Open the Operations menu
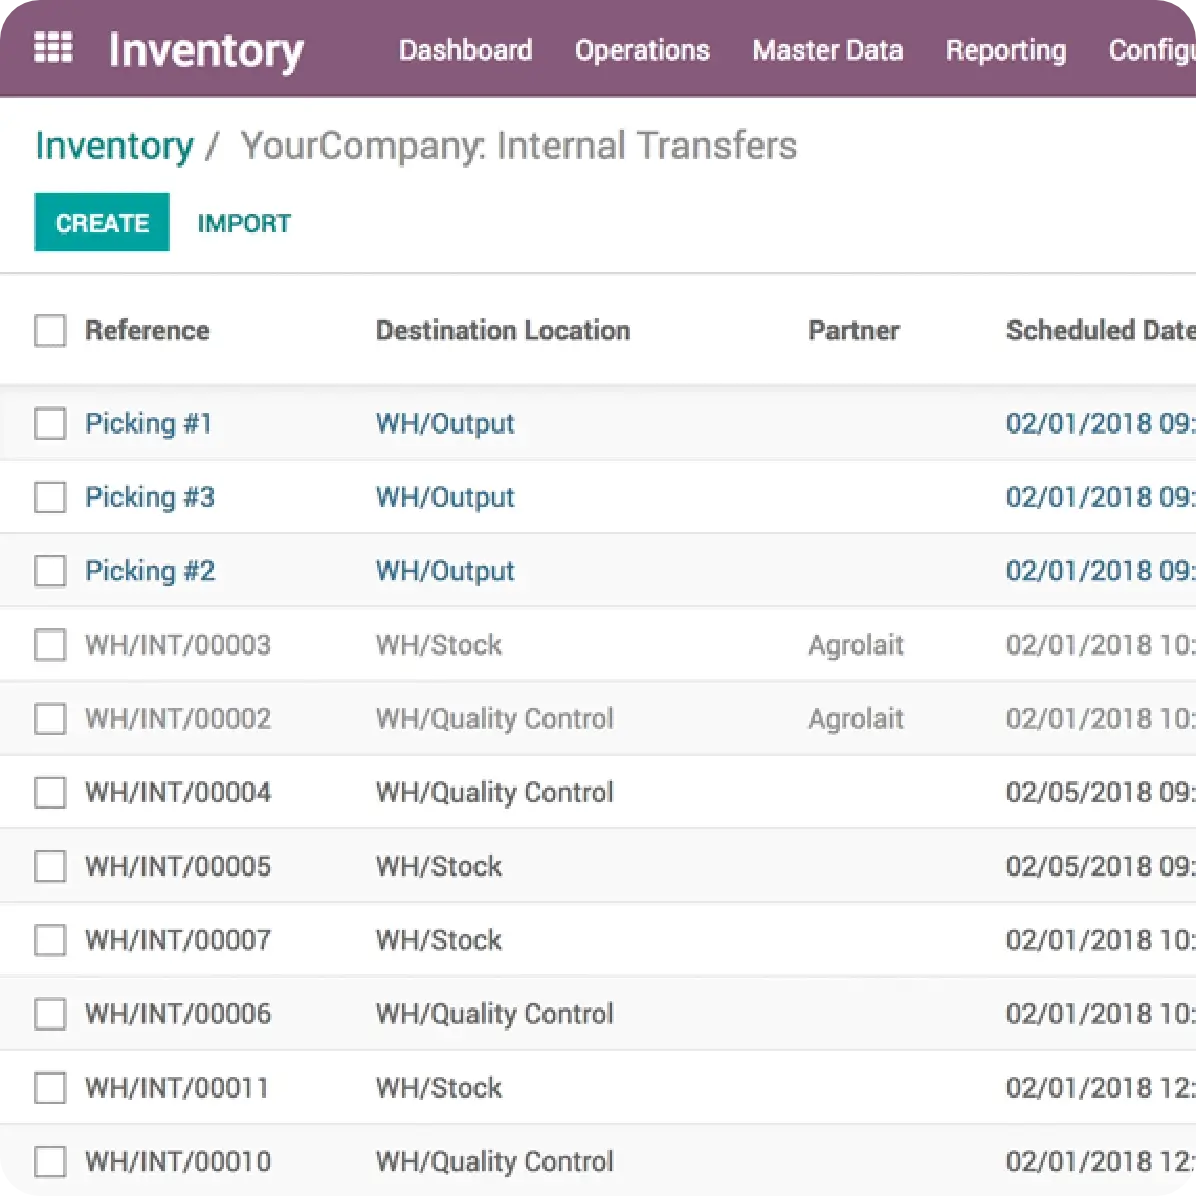Image resolution: width=1196 pixels, height=1196 pixels. pyautogui.click(x=642, y=50)
